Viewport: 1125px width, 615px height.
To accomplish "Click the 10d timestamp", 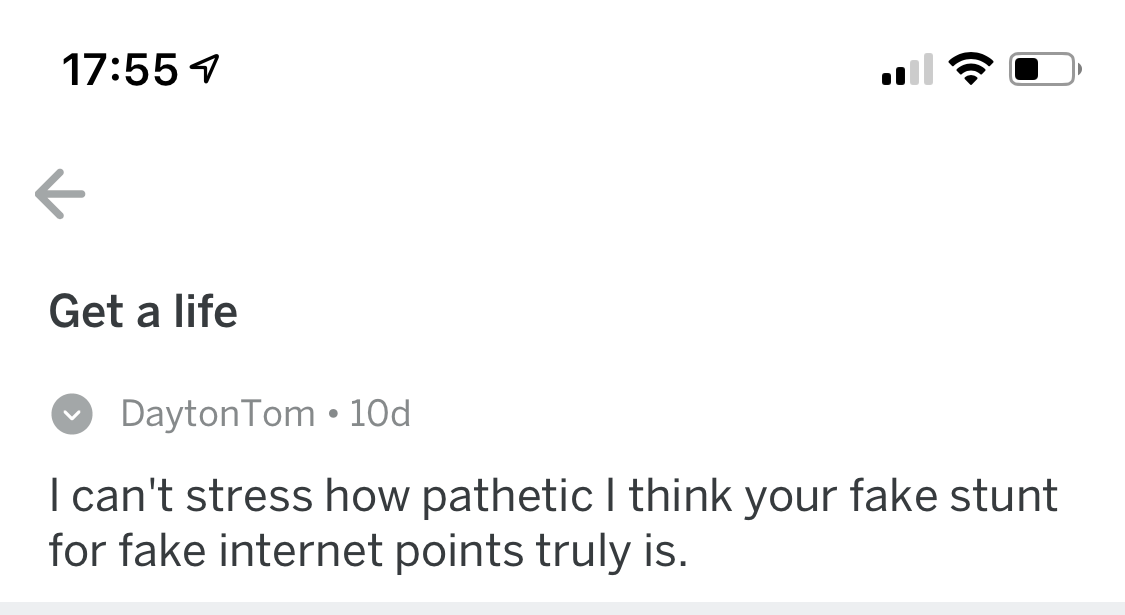I will 380,413.
